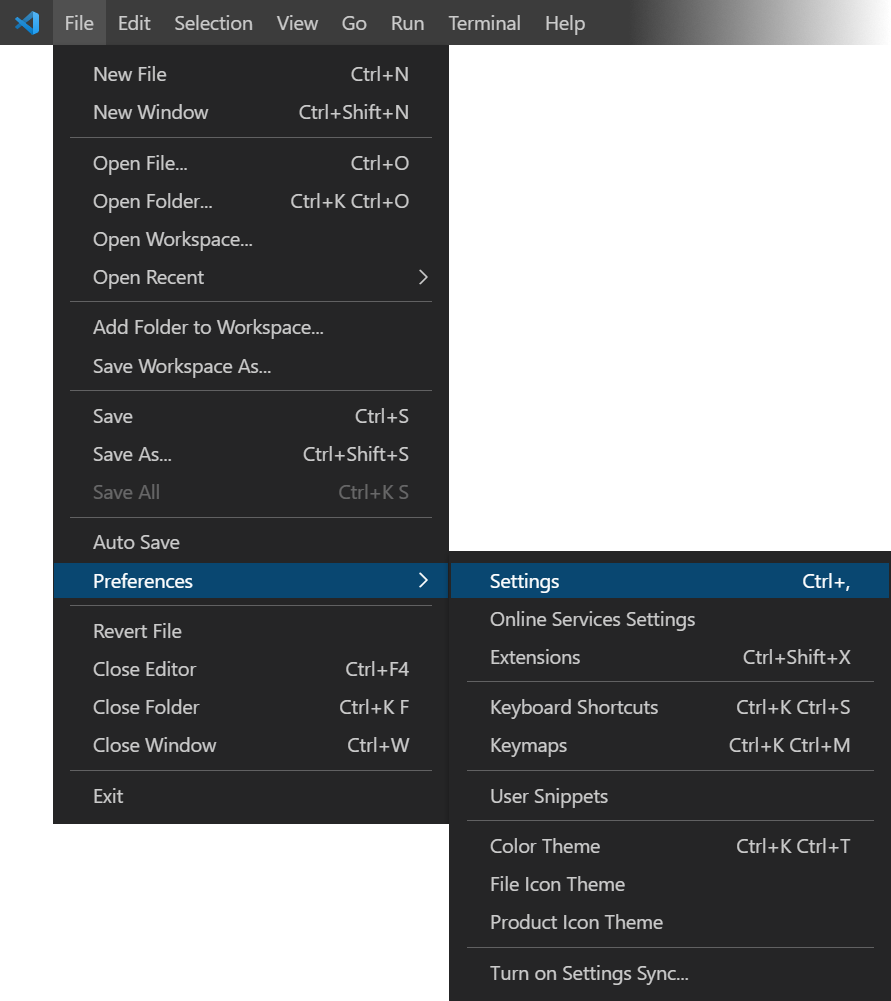Viewport: 891px width, 1001px height.
Task: Select User Snippets entry
Action: pyautogui.click(x=549, y=797)
